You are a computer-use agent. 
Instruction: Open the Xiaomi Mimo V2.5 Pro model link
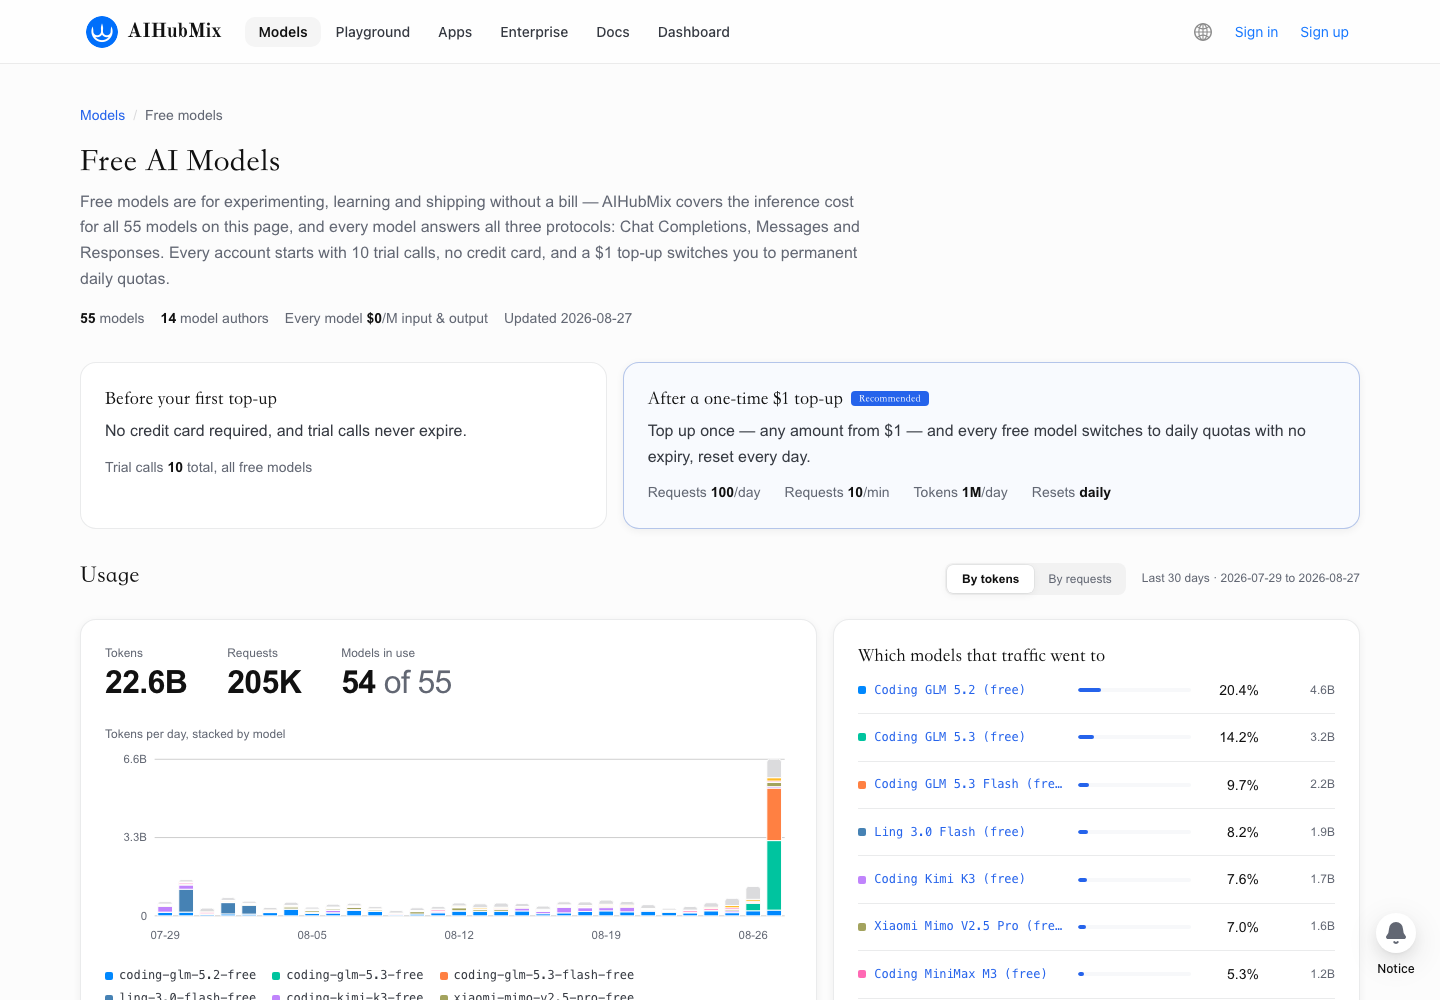click(x=968, y=926)
